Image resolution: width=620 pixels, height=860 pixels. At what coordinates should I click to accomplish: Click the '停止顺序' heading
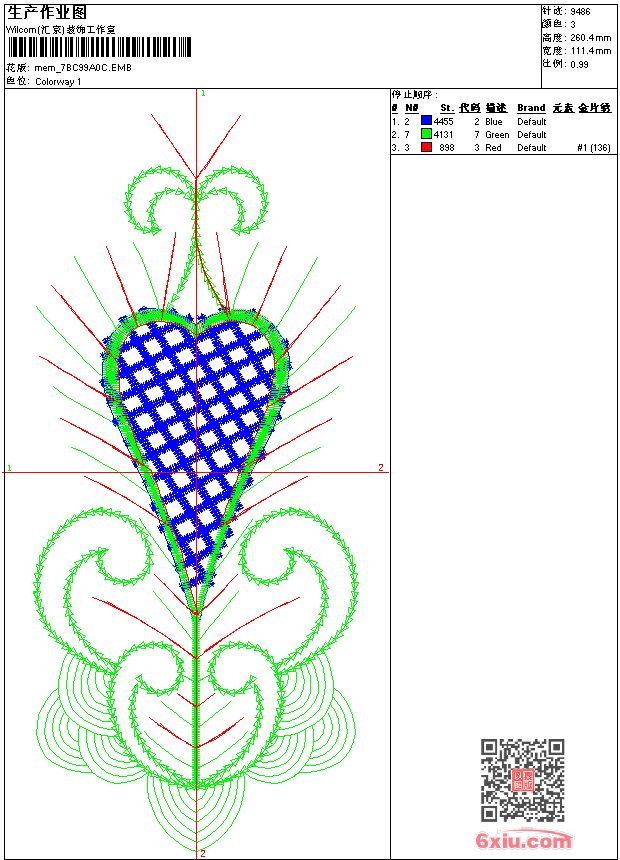[414, 95]
